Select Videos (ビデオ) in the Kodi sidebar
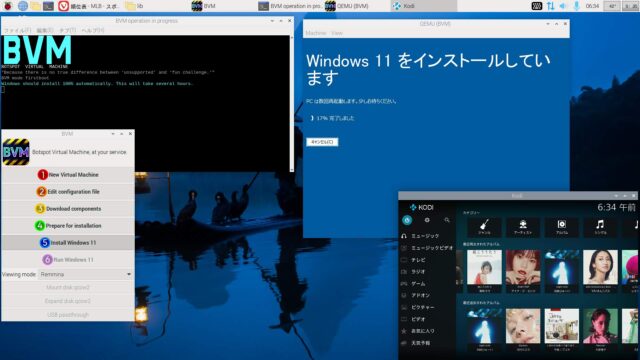 point(427,319)
